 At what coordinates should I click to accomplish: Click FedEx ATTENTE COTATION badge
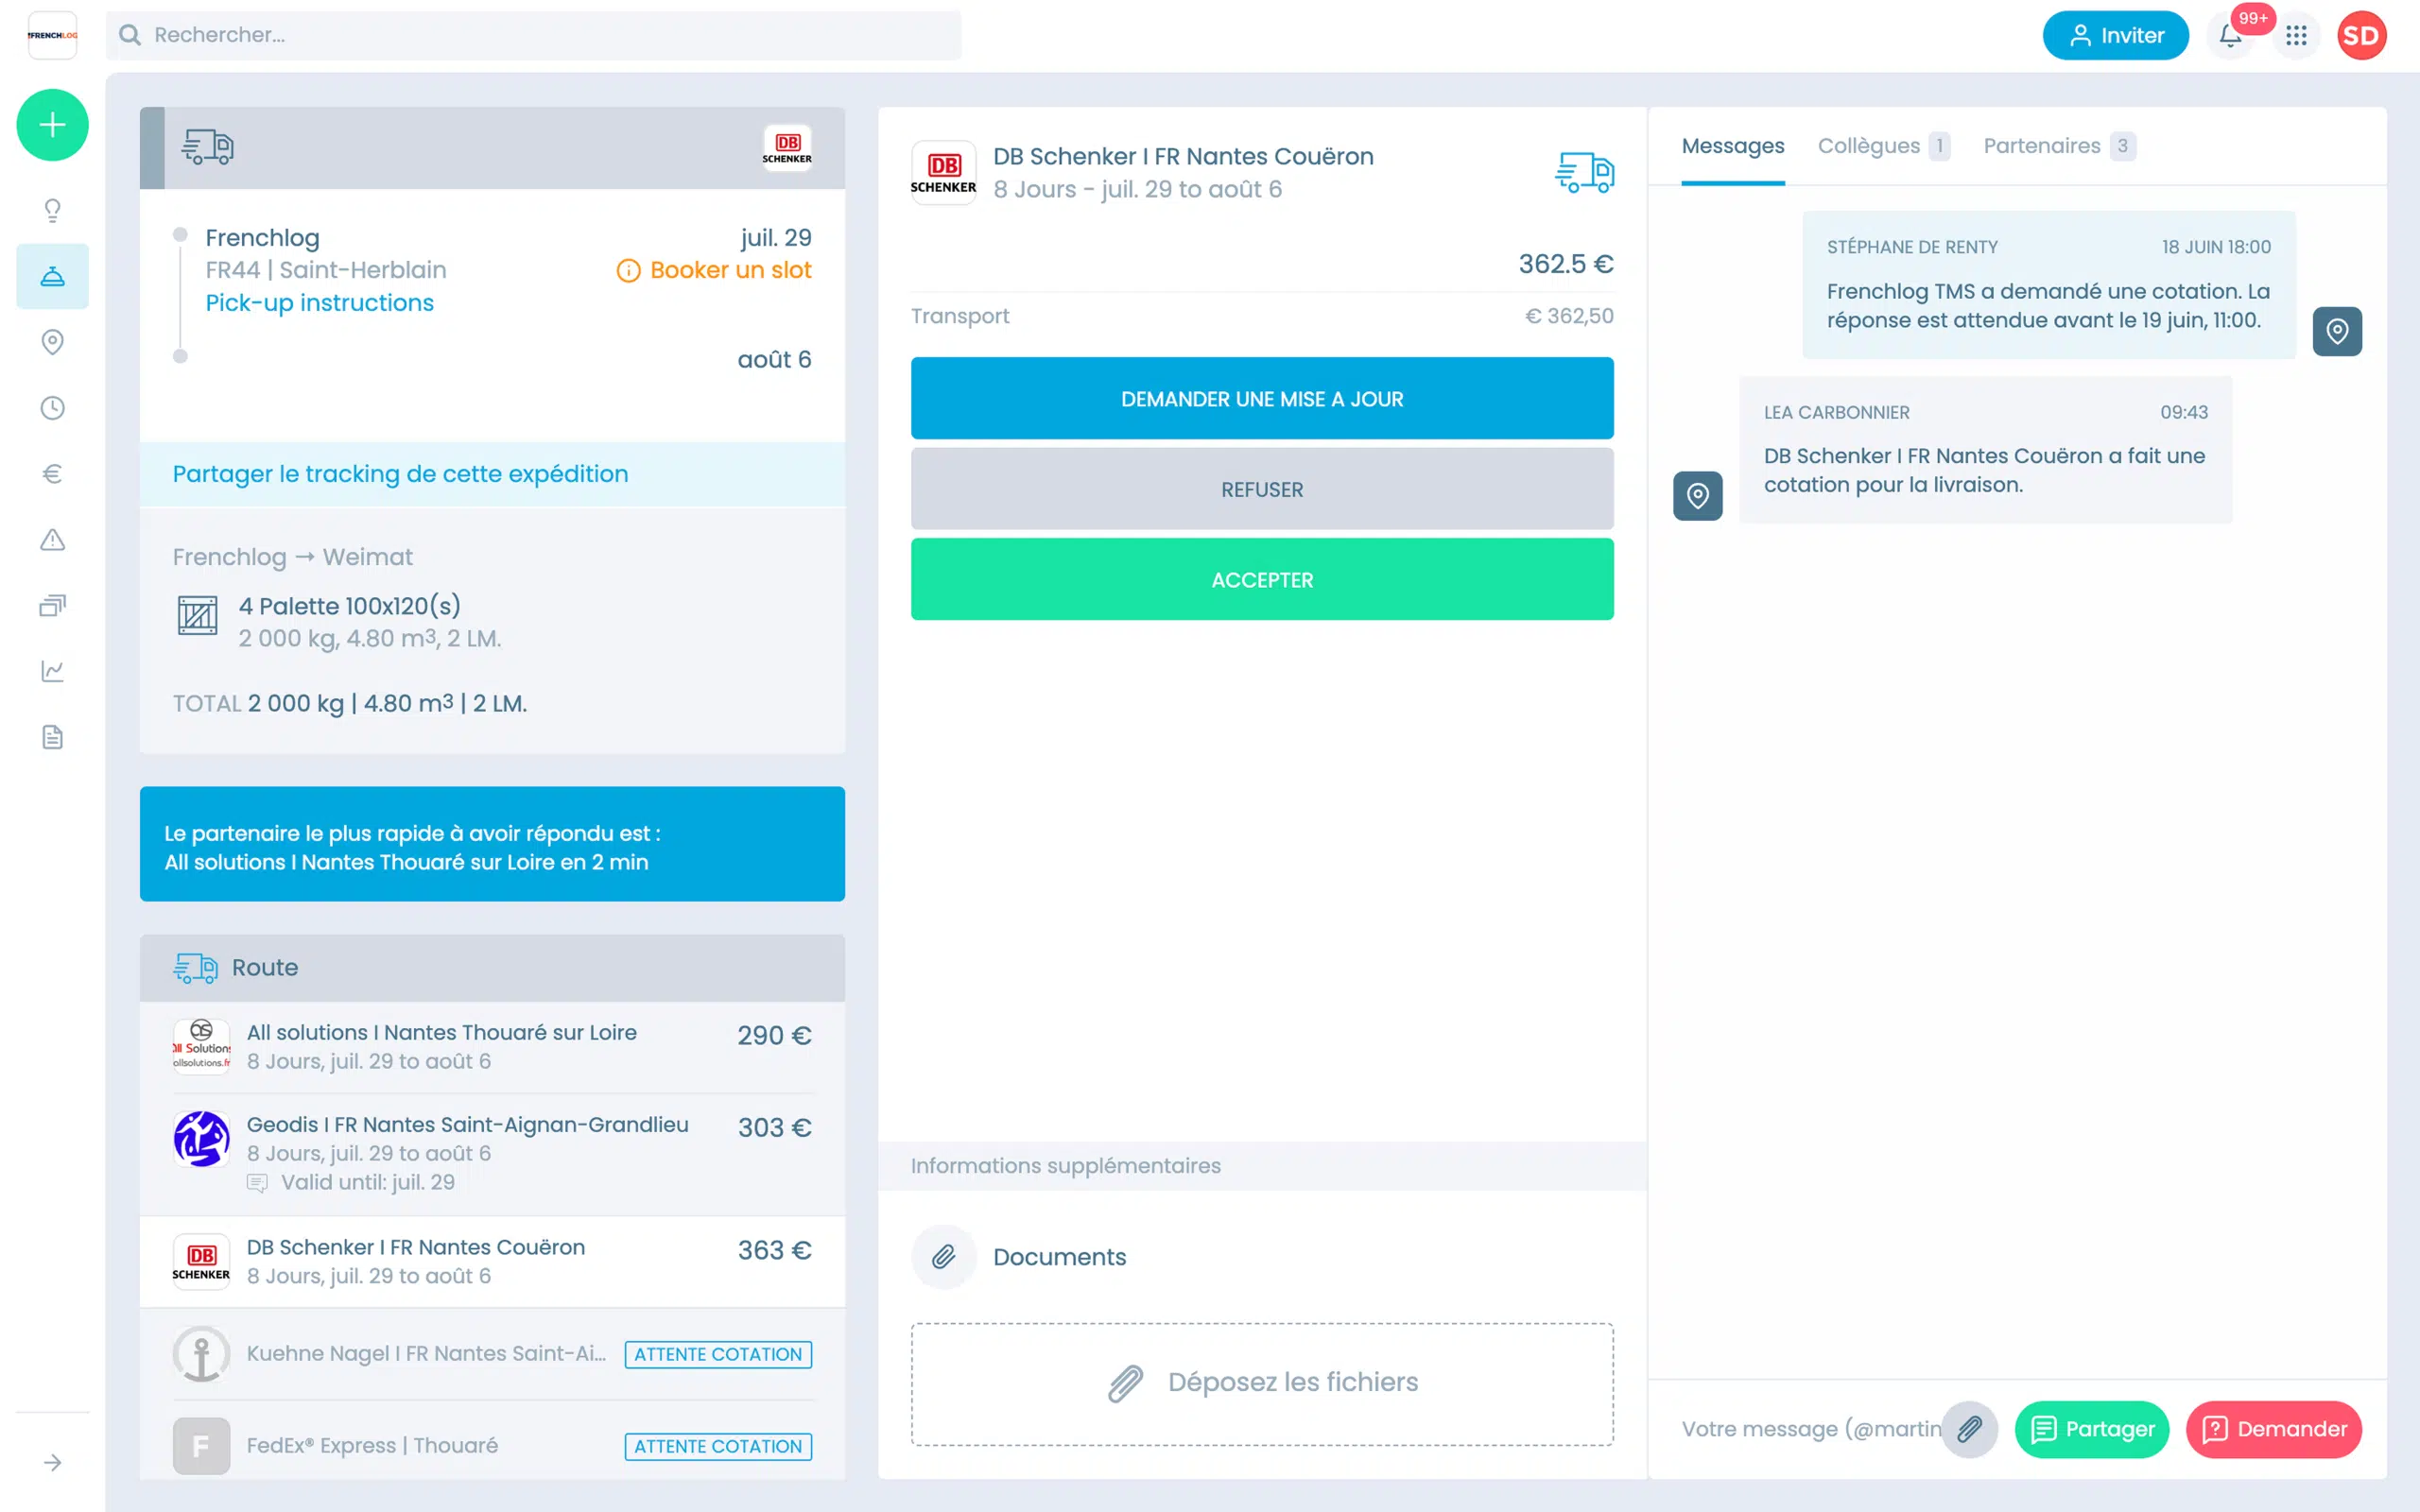[x=718, y=1446]
